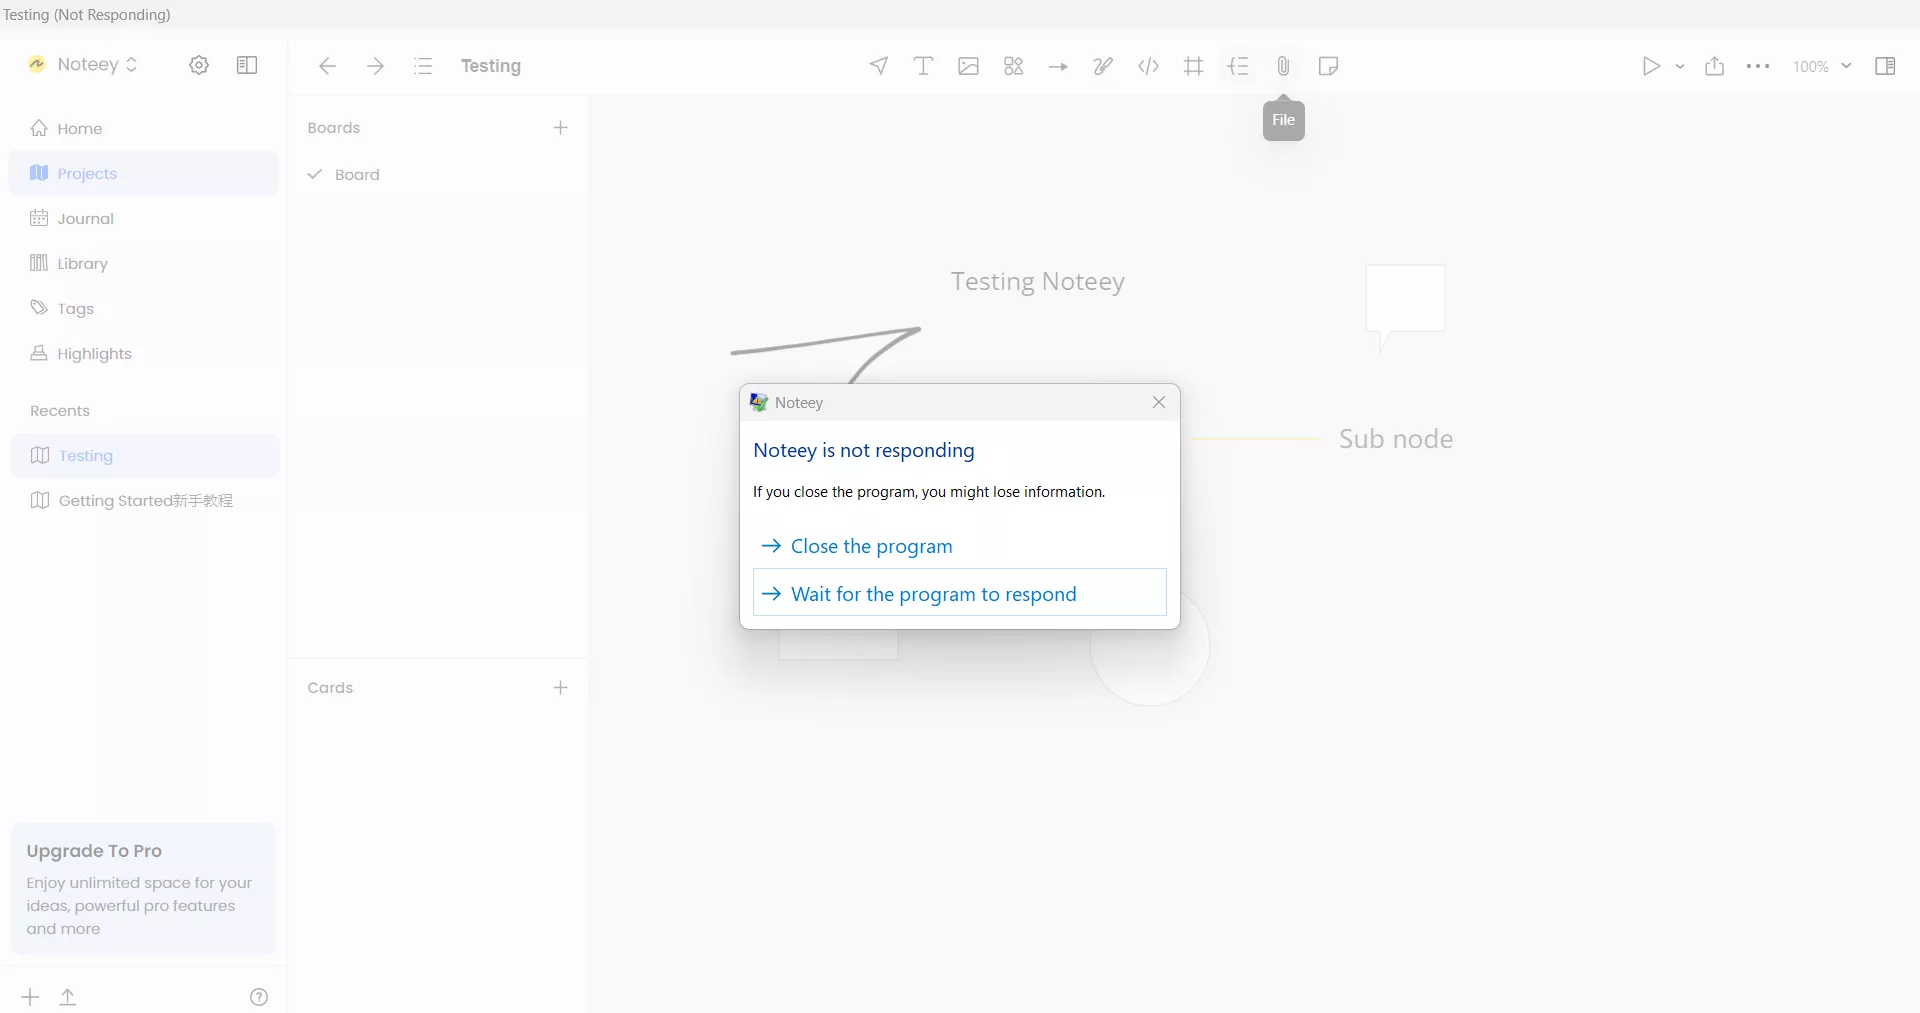The image size is (1920, 1013).
Task: Open recent project Testing
Action: [x=144, y=455]
